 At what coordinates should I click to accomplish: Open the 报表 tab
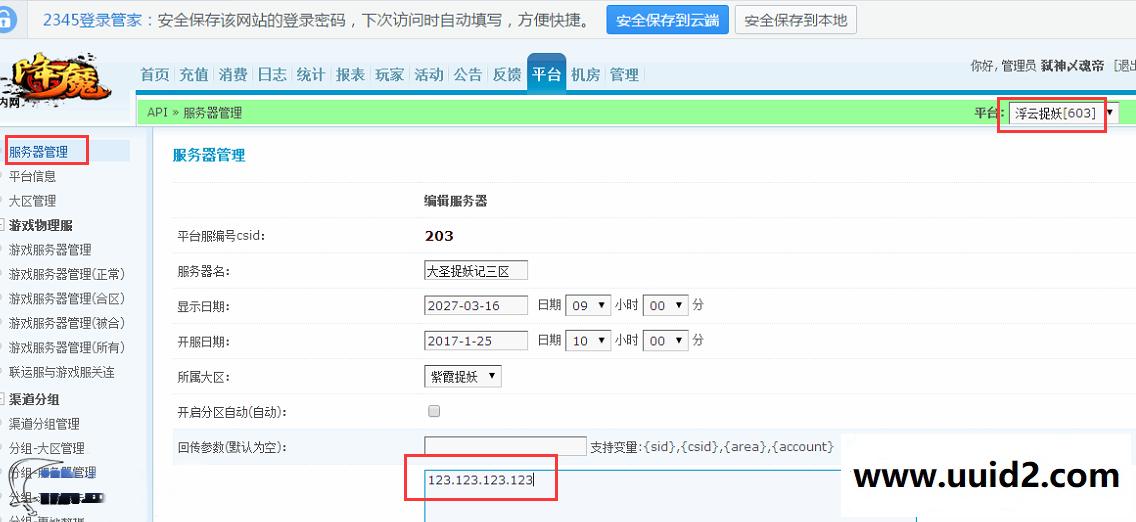(351, 75)
